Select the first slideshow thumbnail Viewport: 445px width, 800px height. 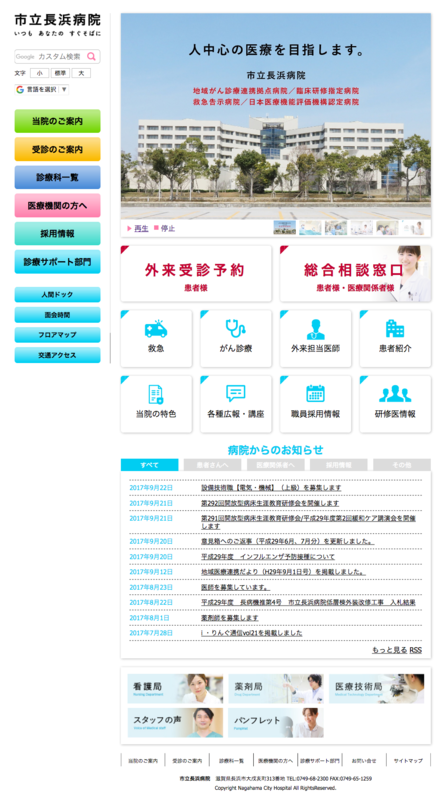285,228
